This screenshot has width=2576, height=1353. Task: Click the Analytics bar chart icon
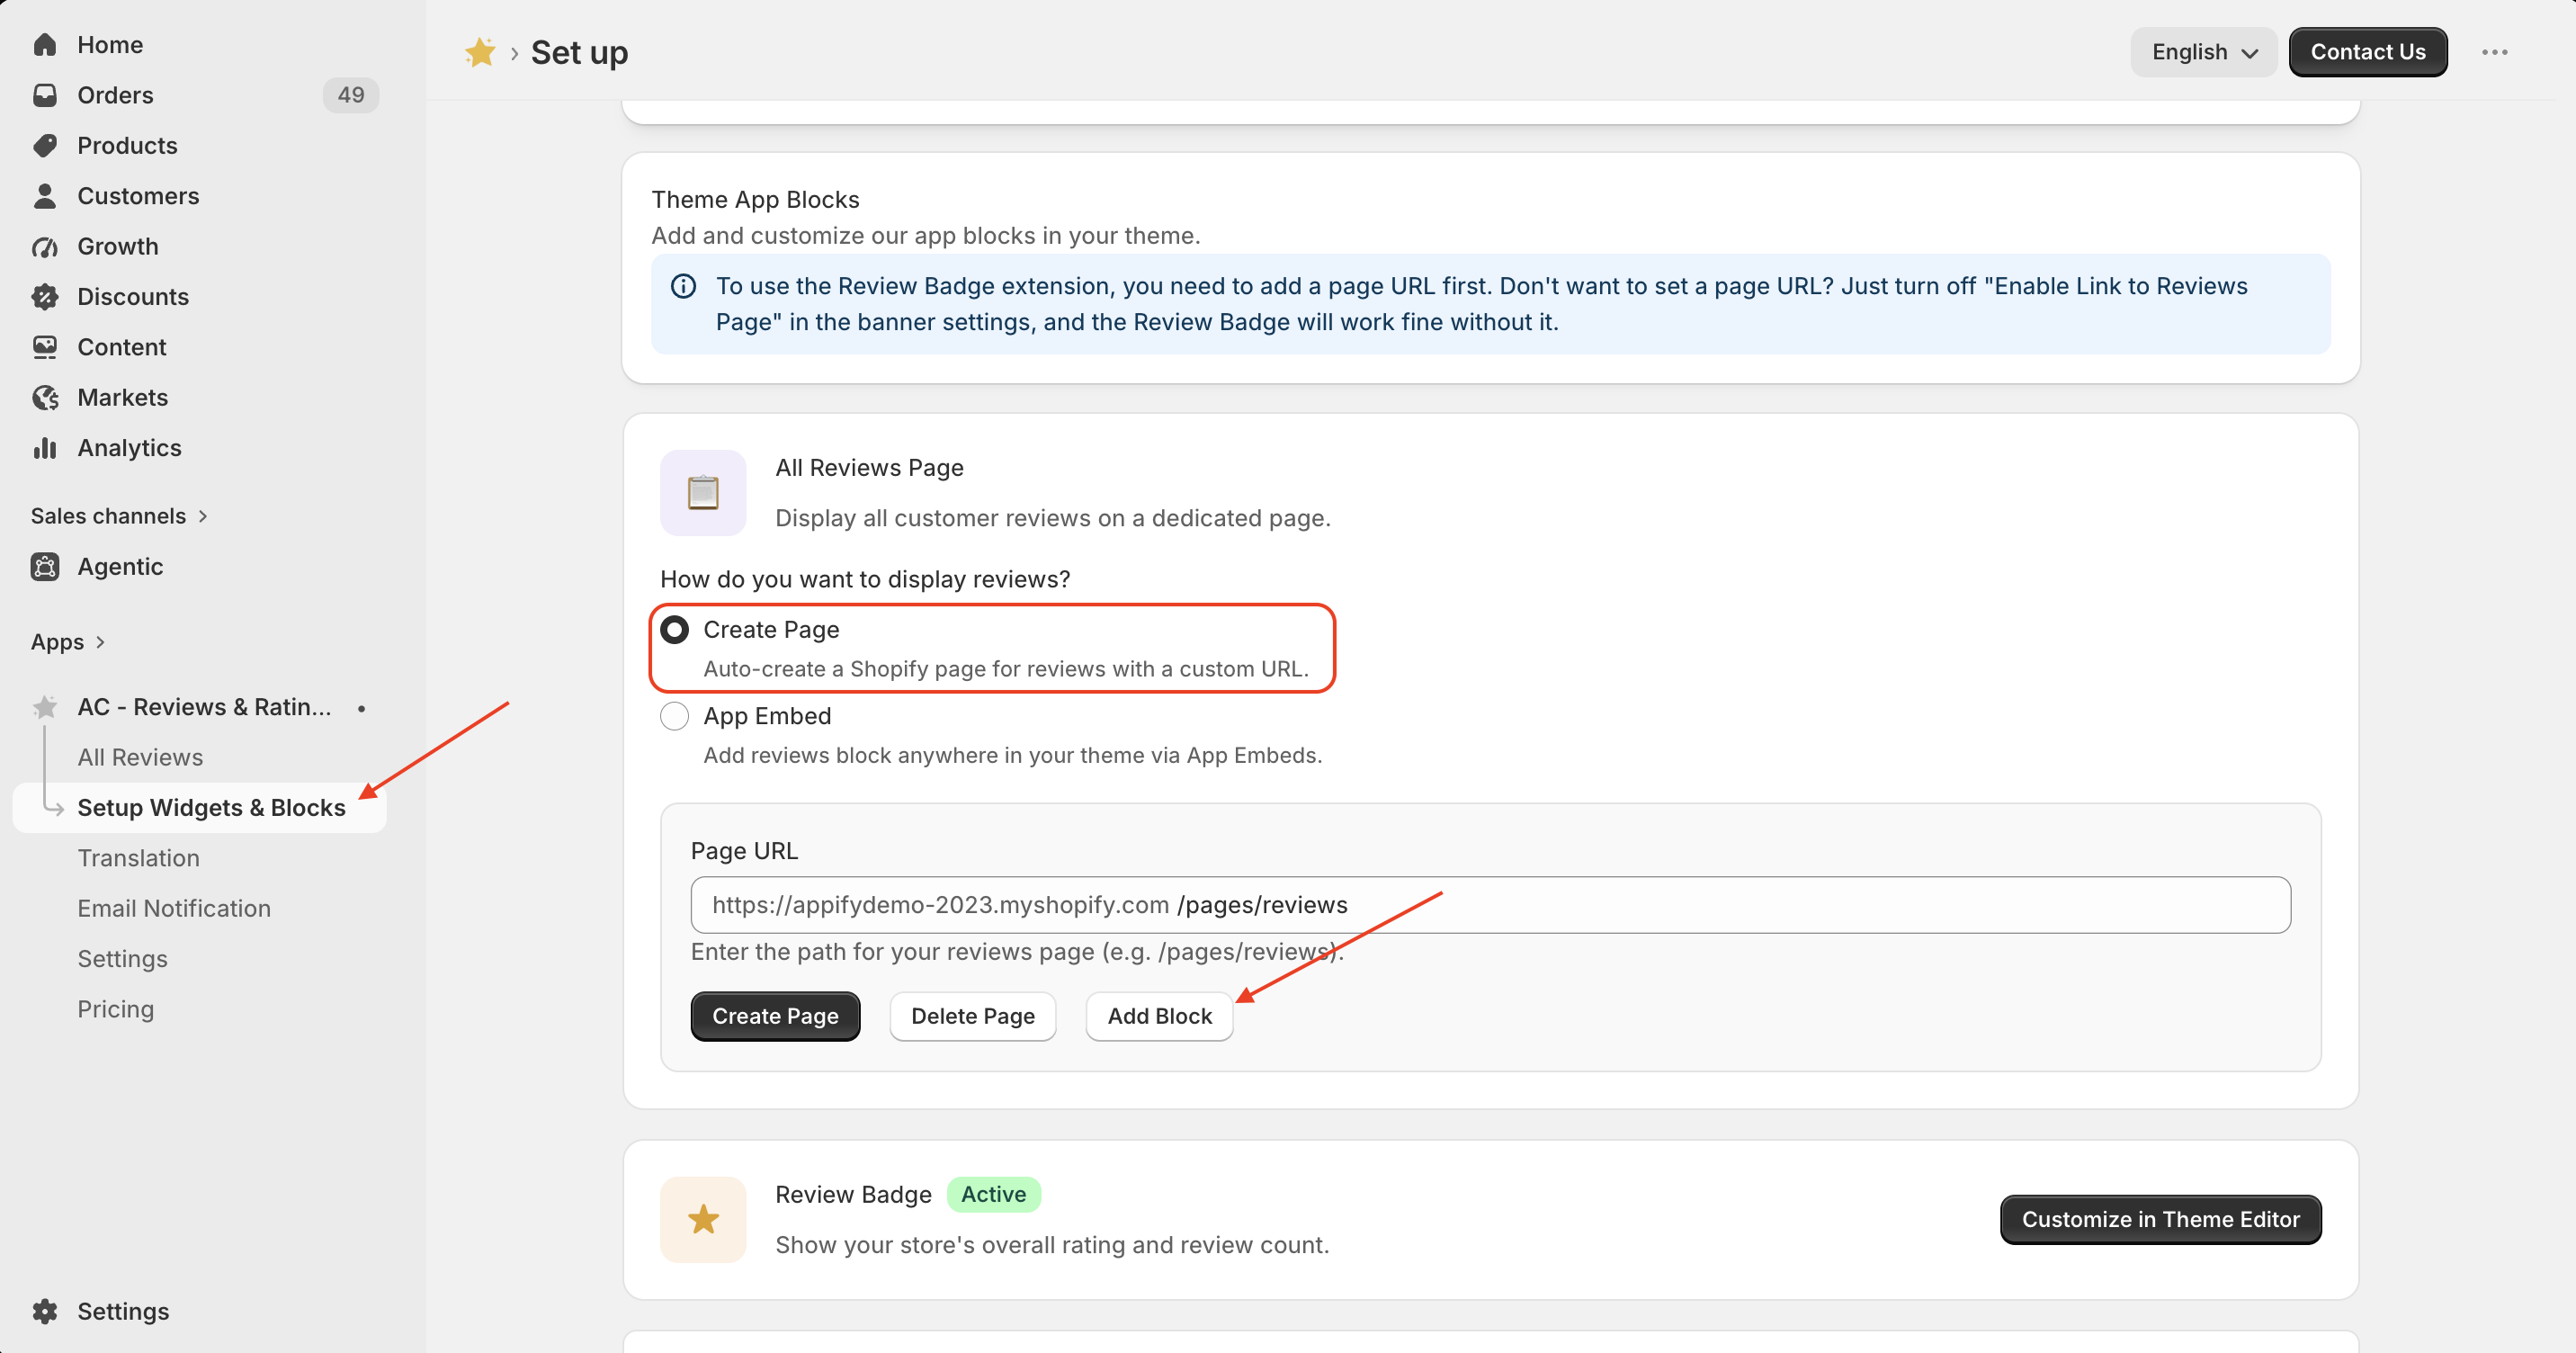pos(45,447)
